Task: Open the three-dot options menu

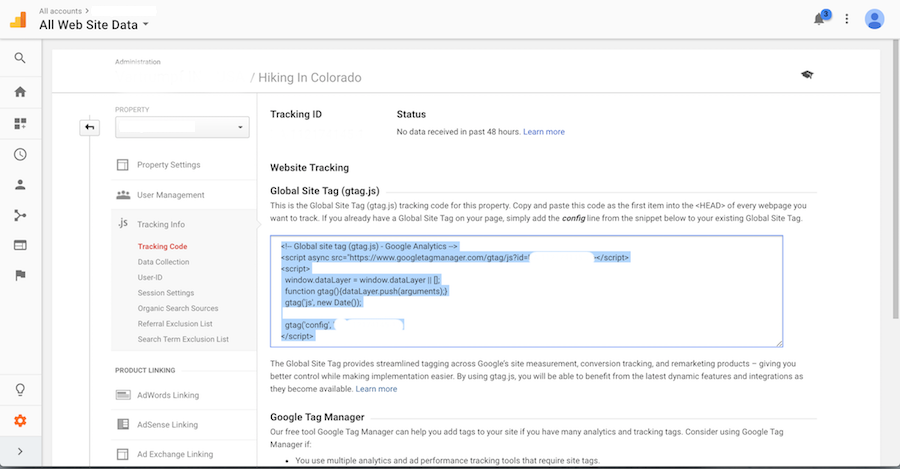Action: click(847, 19)
